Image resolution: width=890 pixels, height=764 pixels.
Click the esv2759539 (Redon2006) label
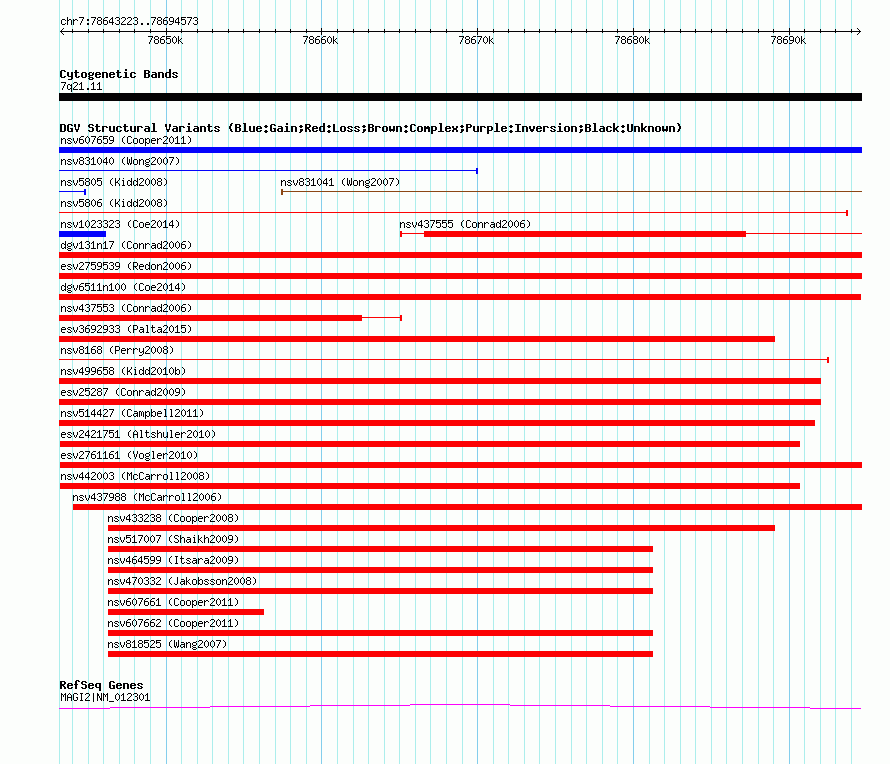coord(126,266)
